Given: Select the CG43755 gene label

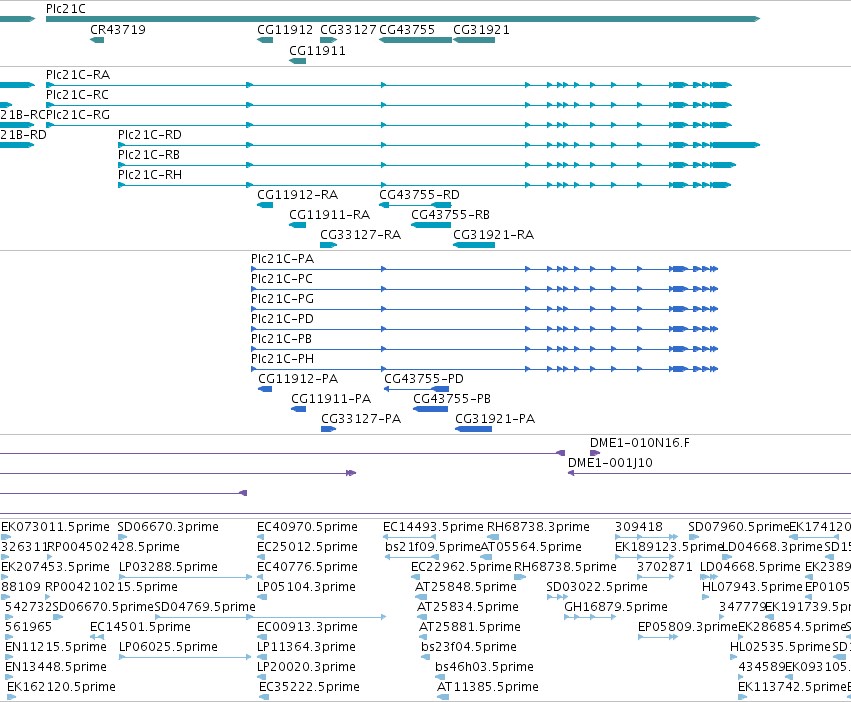Looking at the screenshot, I should point(407,29).
